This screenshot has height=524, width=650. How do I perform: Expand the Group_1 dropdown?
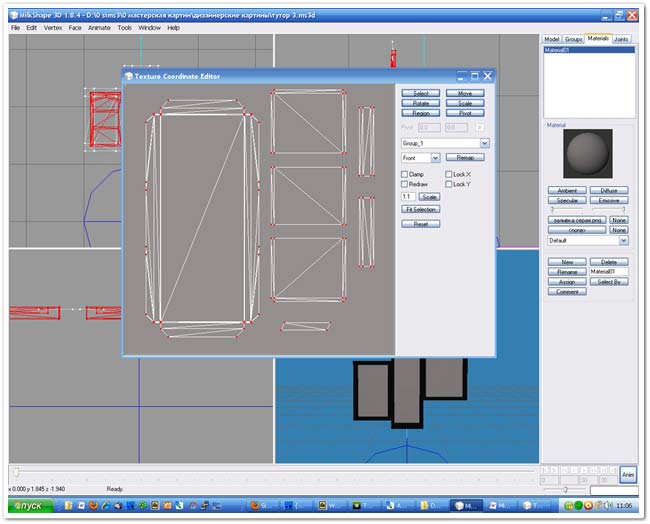click(x=484, y=143)
